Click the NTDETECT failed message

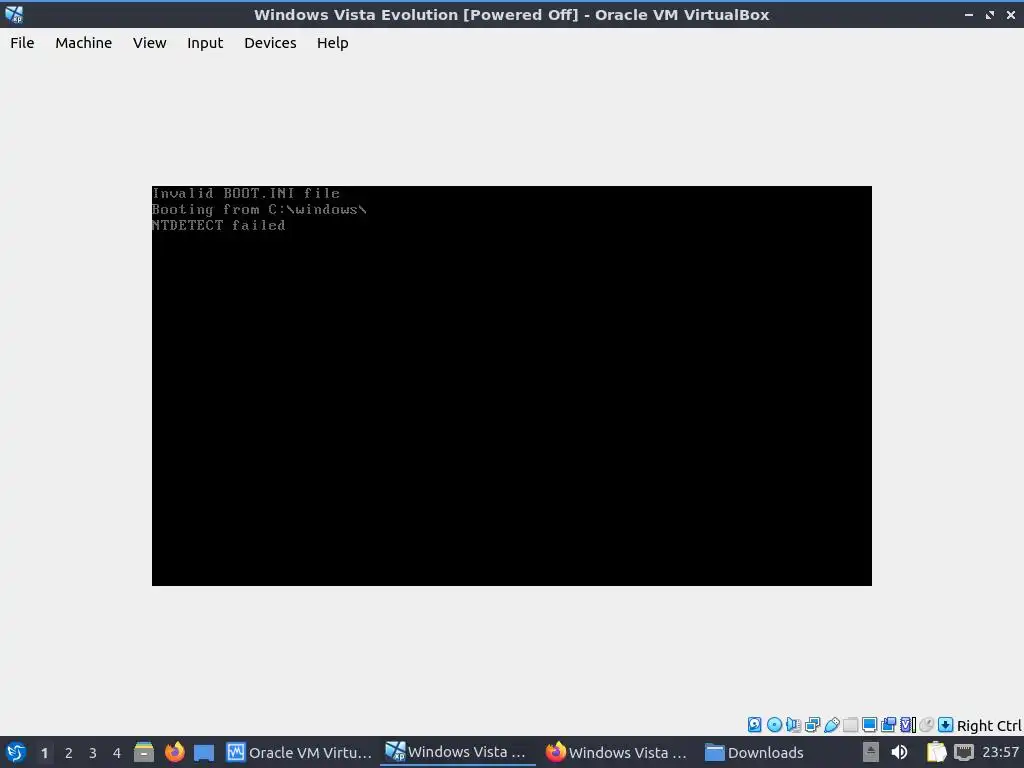pyautogui.click(x=219, y=225)
